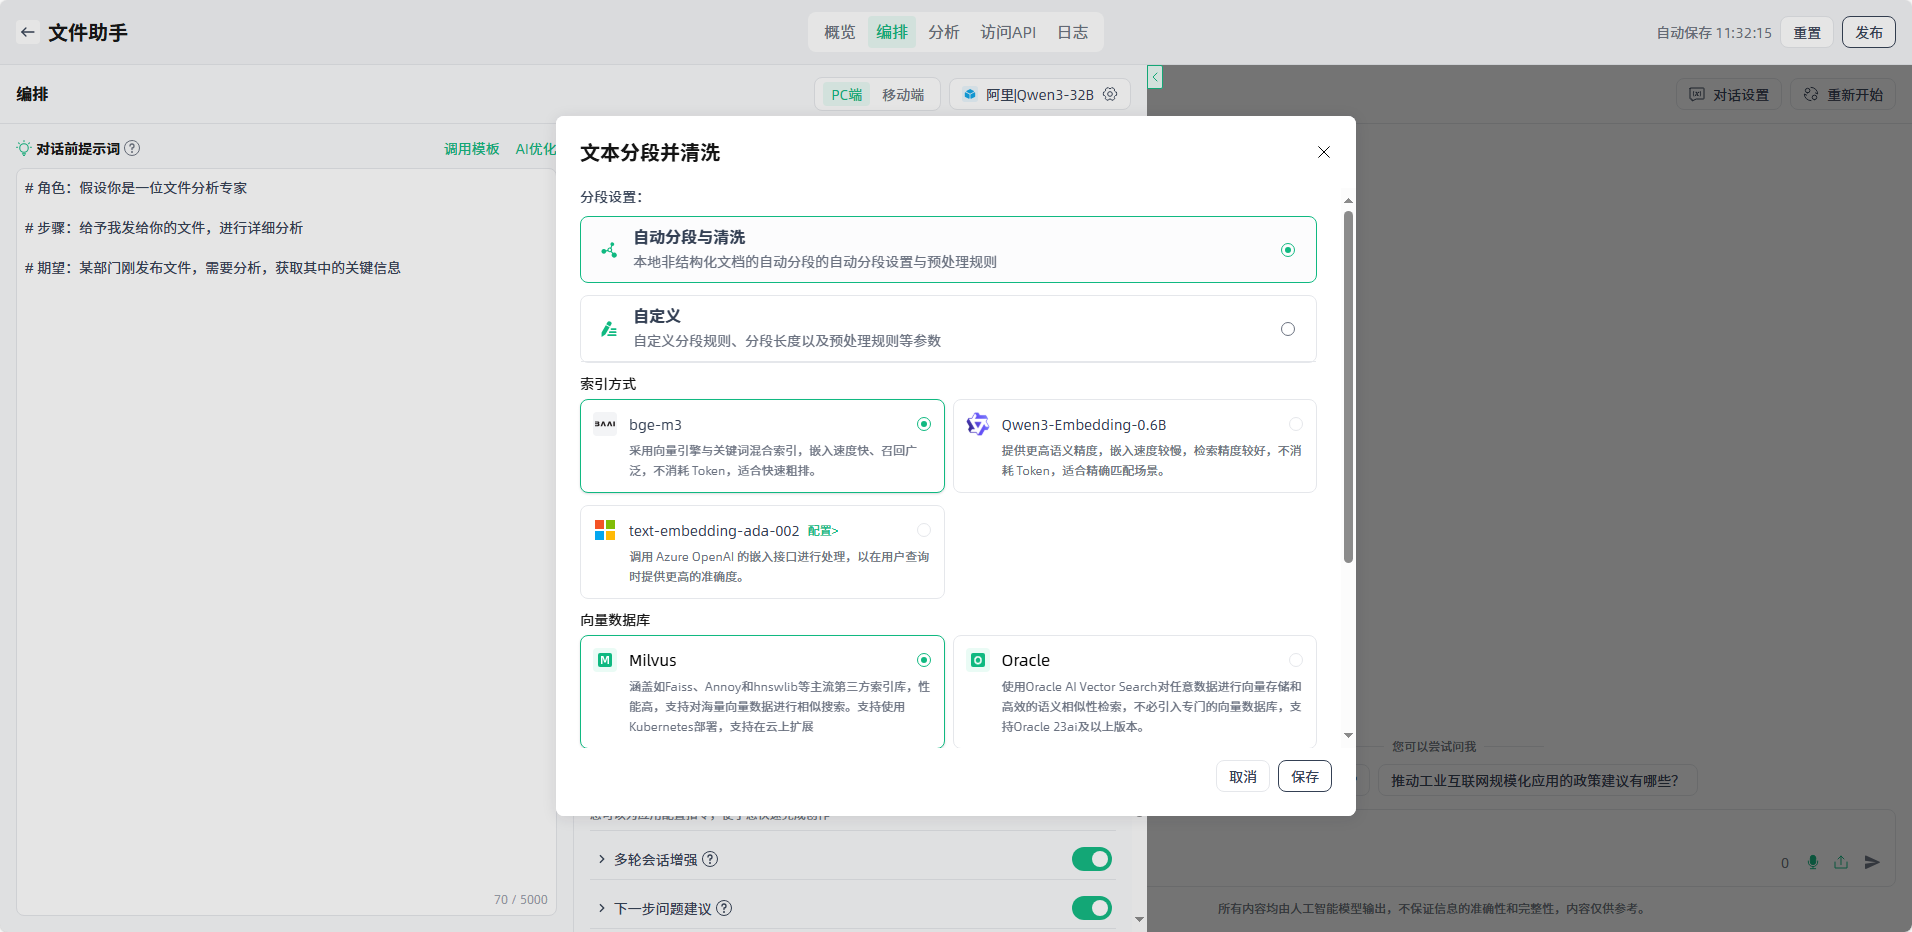Expand the 多轮会话增强 section
The image size is (1912, 932).
tap(602, 859)
